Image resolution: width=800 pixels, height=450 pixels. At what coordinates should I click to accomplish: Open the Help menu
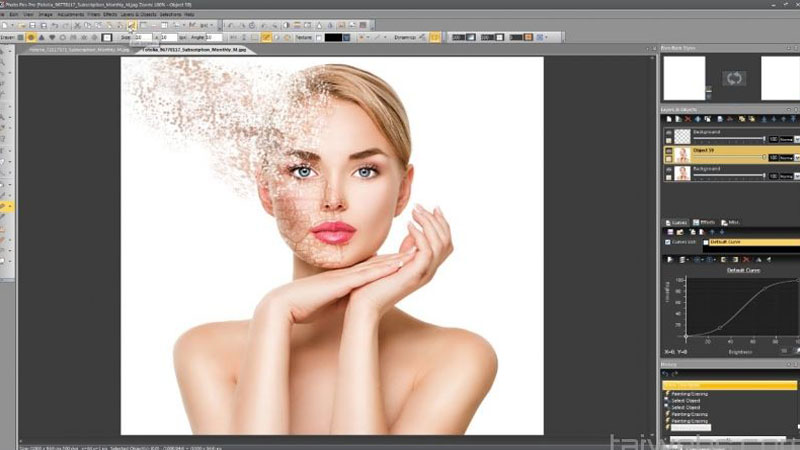point(189,14)
